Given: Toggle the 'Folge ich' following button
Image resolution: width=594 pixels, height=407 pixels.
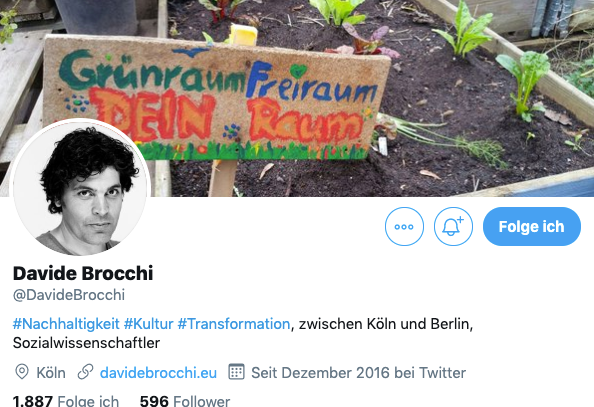Looking at the screenshot, I should click(x=531, y=227).
